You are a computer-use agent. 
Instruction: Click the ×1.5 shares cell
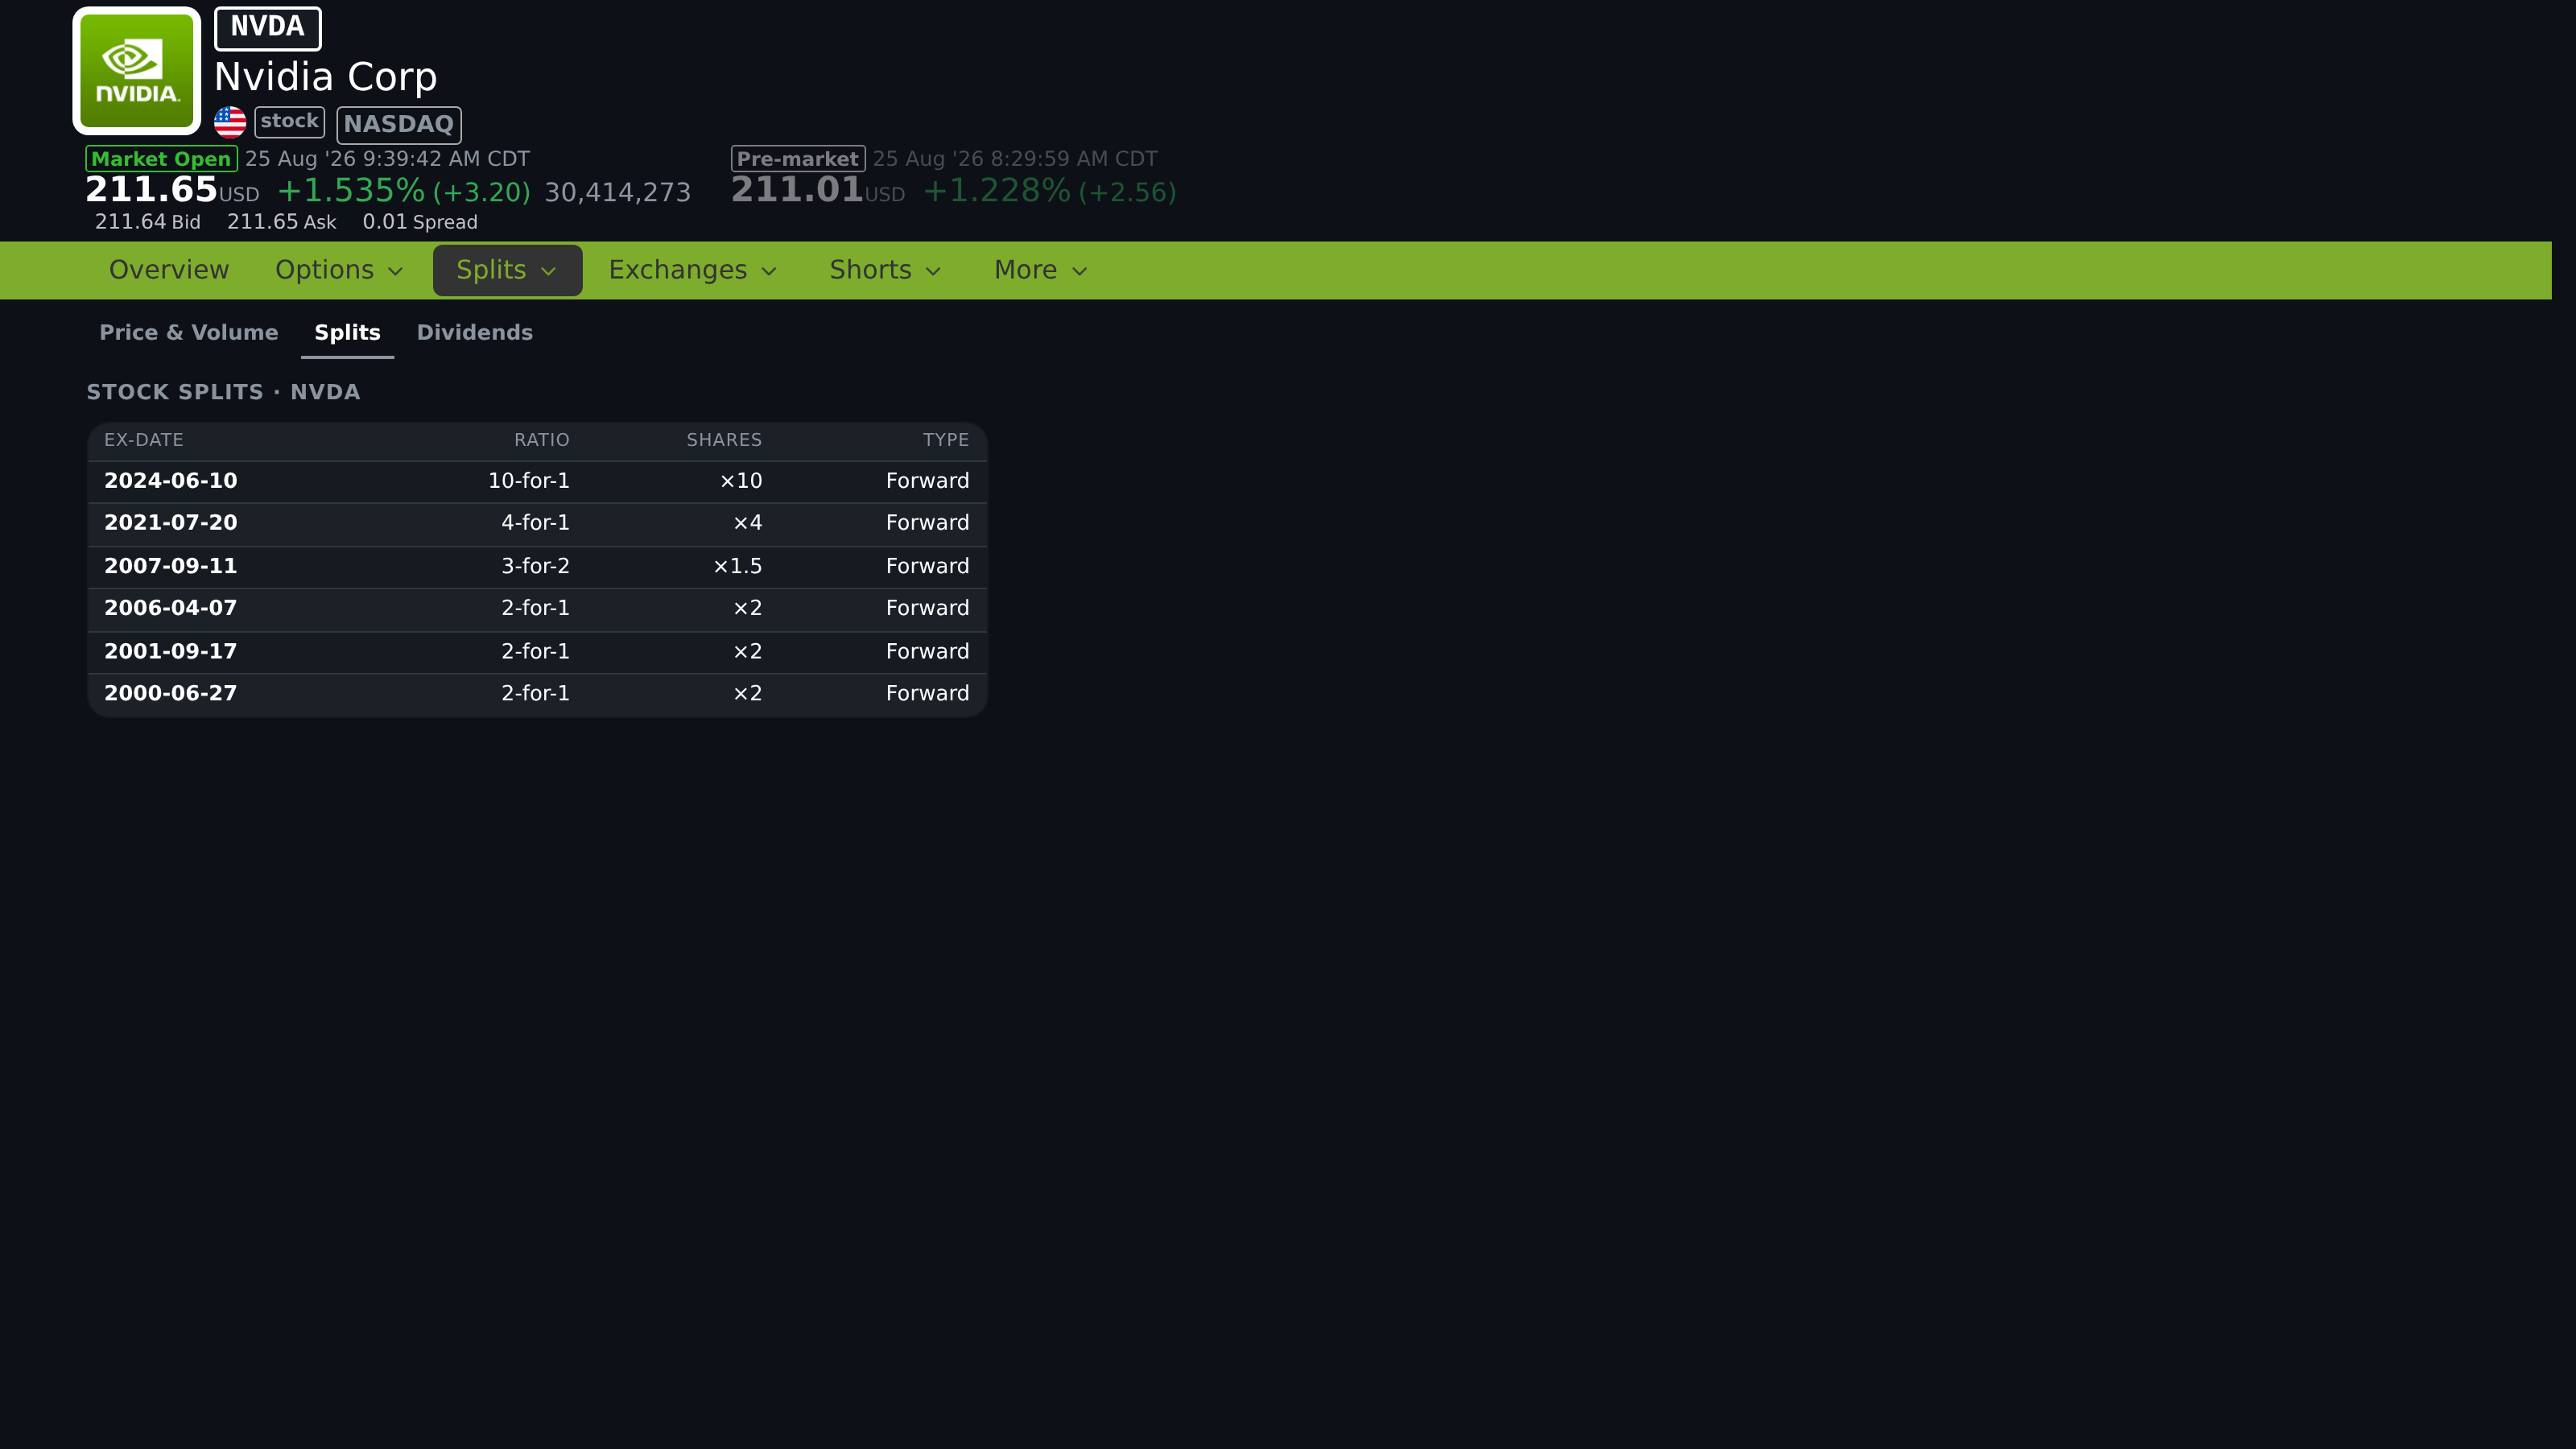(x=738, y=566)
